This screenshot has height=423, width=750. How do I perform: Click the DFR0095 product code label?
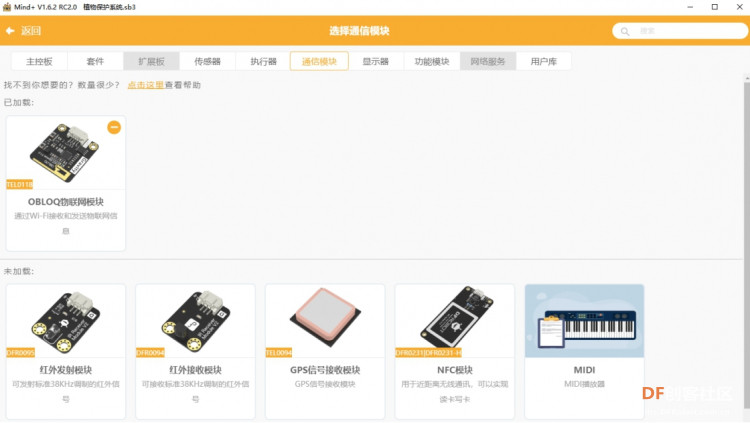click(x=20, y=353)
